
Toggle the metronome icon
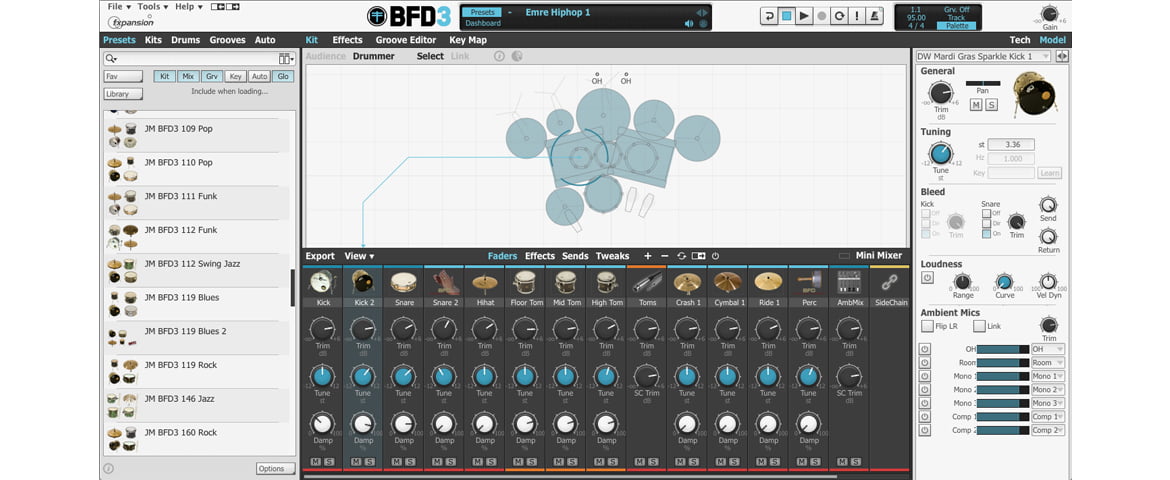(874, 16)
